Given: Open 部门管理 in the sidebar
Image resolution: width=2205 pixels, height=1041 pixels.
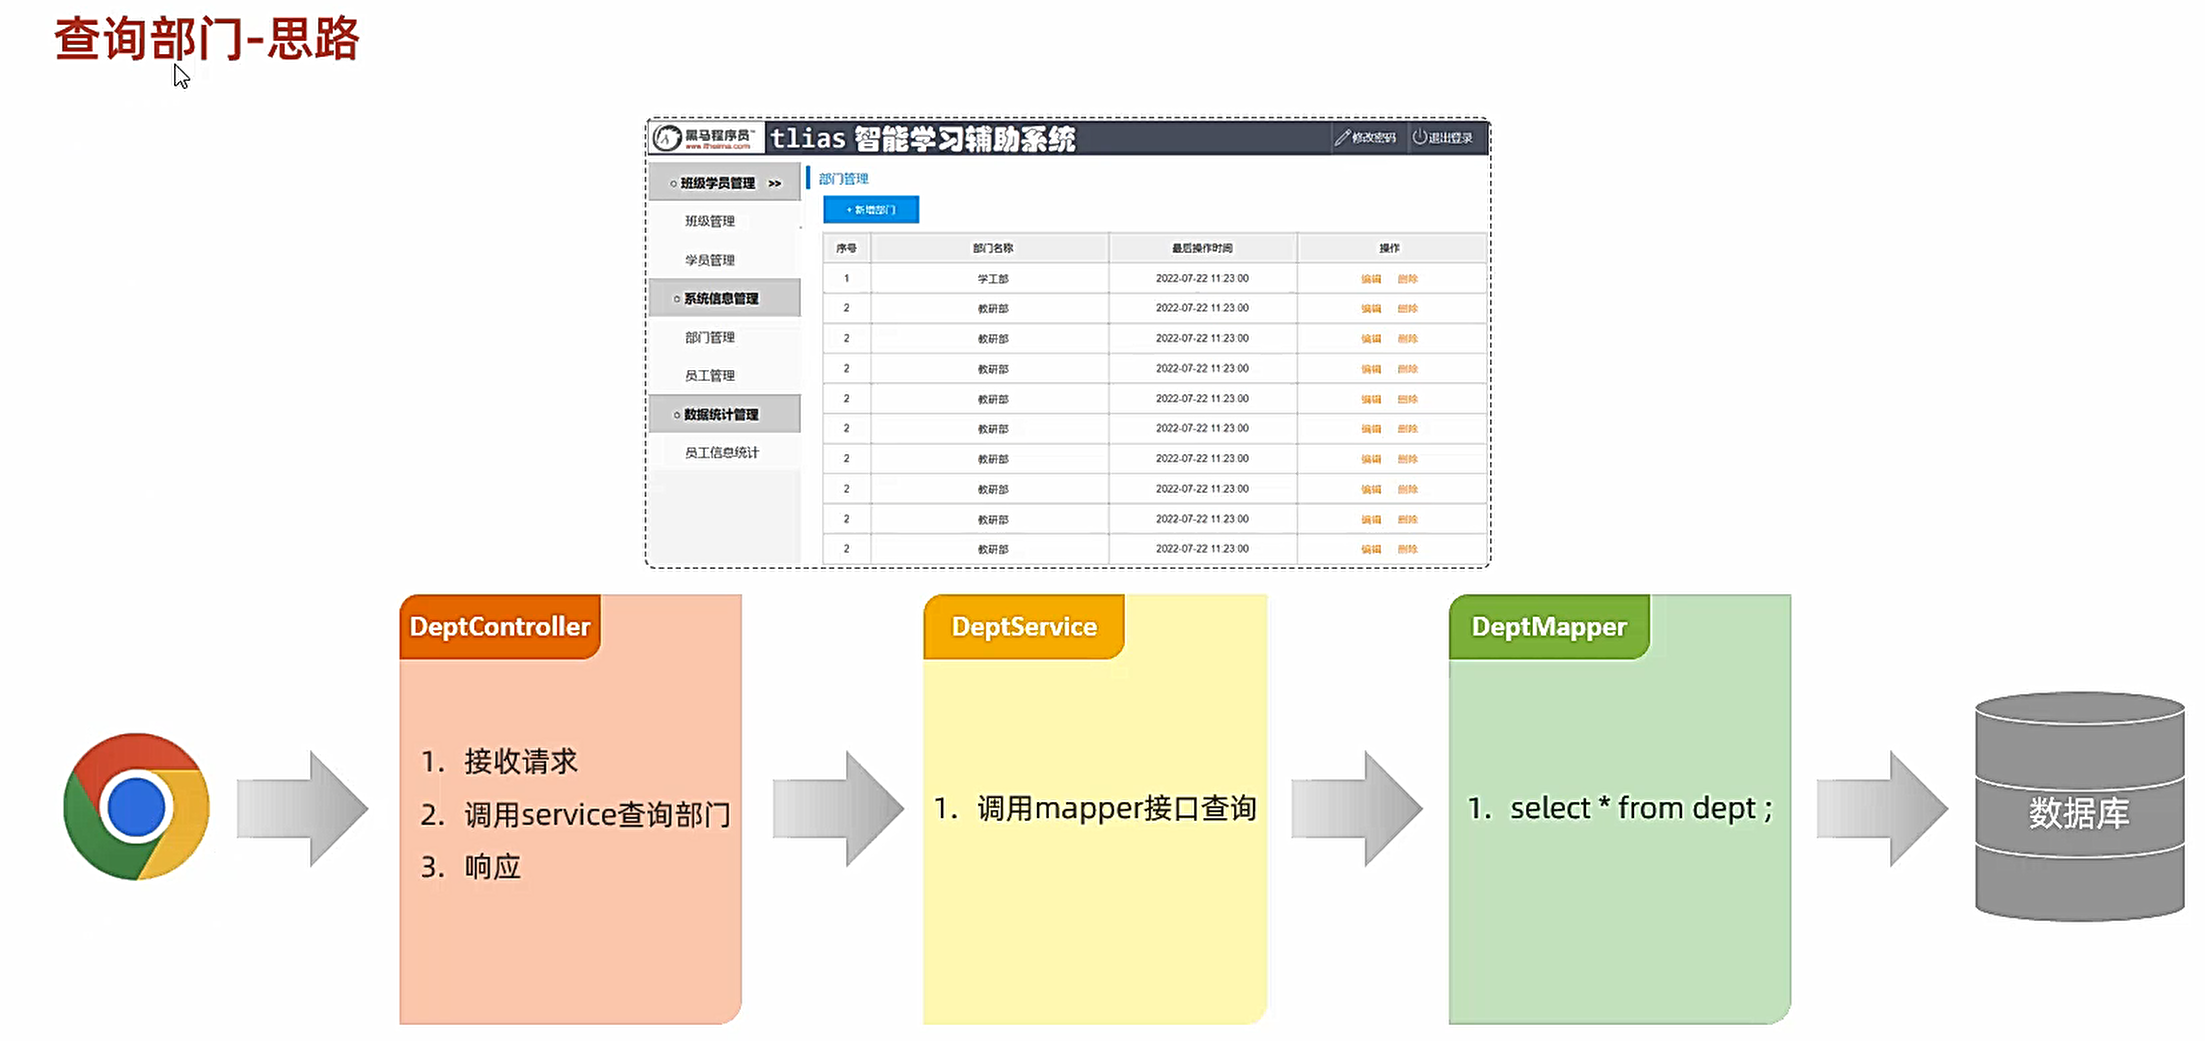Looking at the screenshot, I should coord(710,337).
